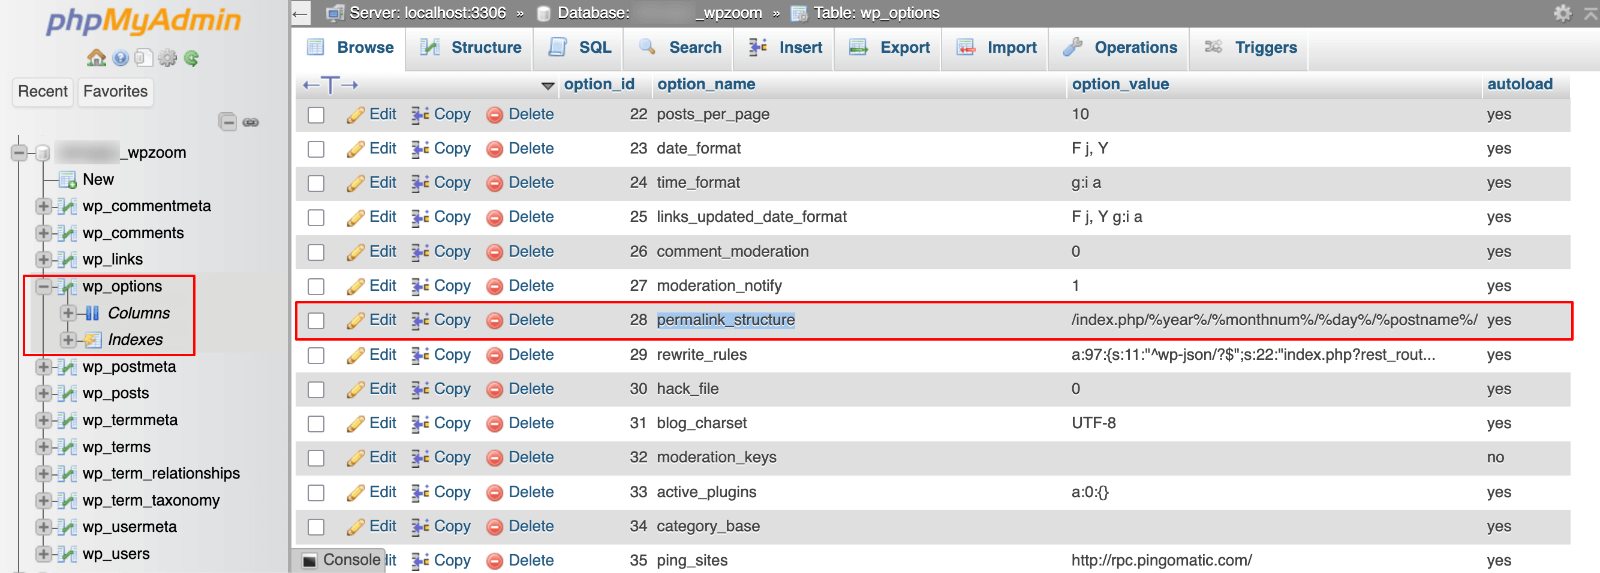Click the collapse all tree icon

tap(228, 122)
